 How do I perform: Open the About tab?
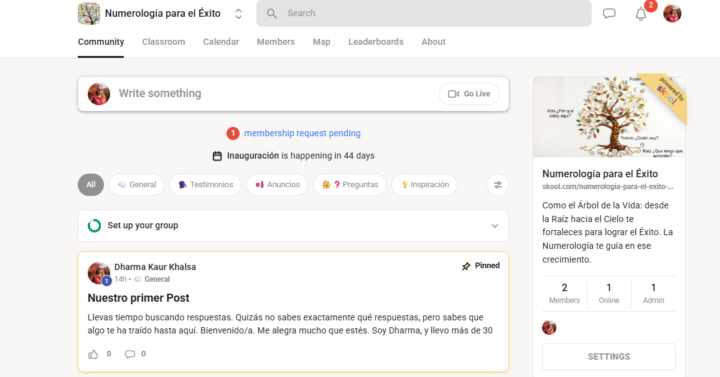(433, 42)
